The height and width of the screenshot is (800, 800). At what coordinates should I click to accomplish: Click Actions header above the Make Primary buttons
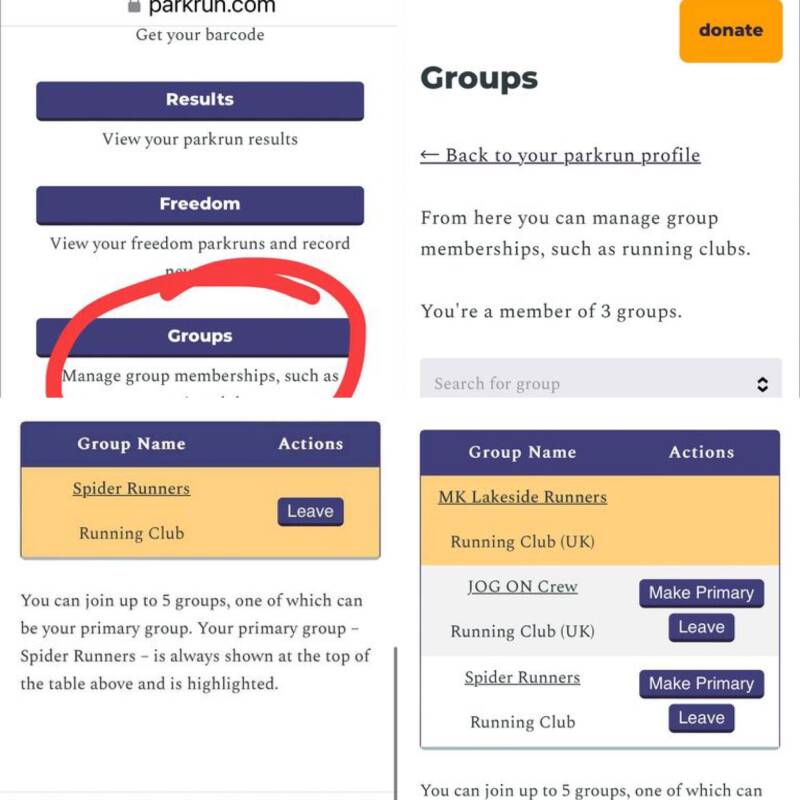coord(701,452)
